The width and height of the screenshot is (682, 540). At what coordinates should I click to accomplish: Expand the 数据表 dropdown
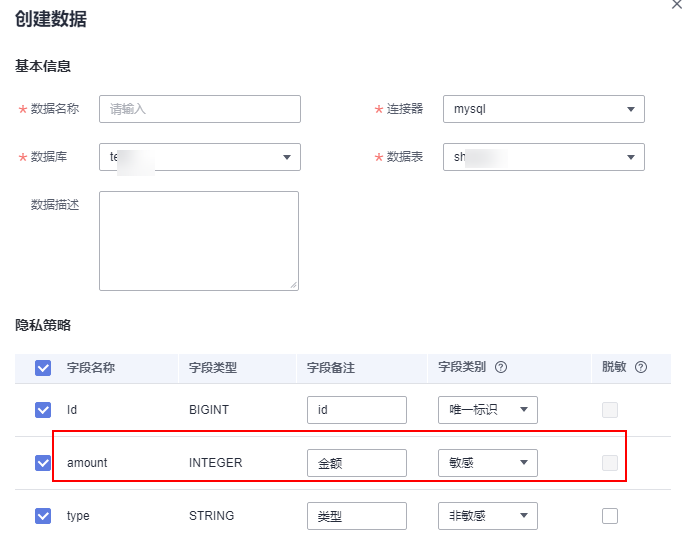pyautogui.click(x=543, y=157)
